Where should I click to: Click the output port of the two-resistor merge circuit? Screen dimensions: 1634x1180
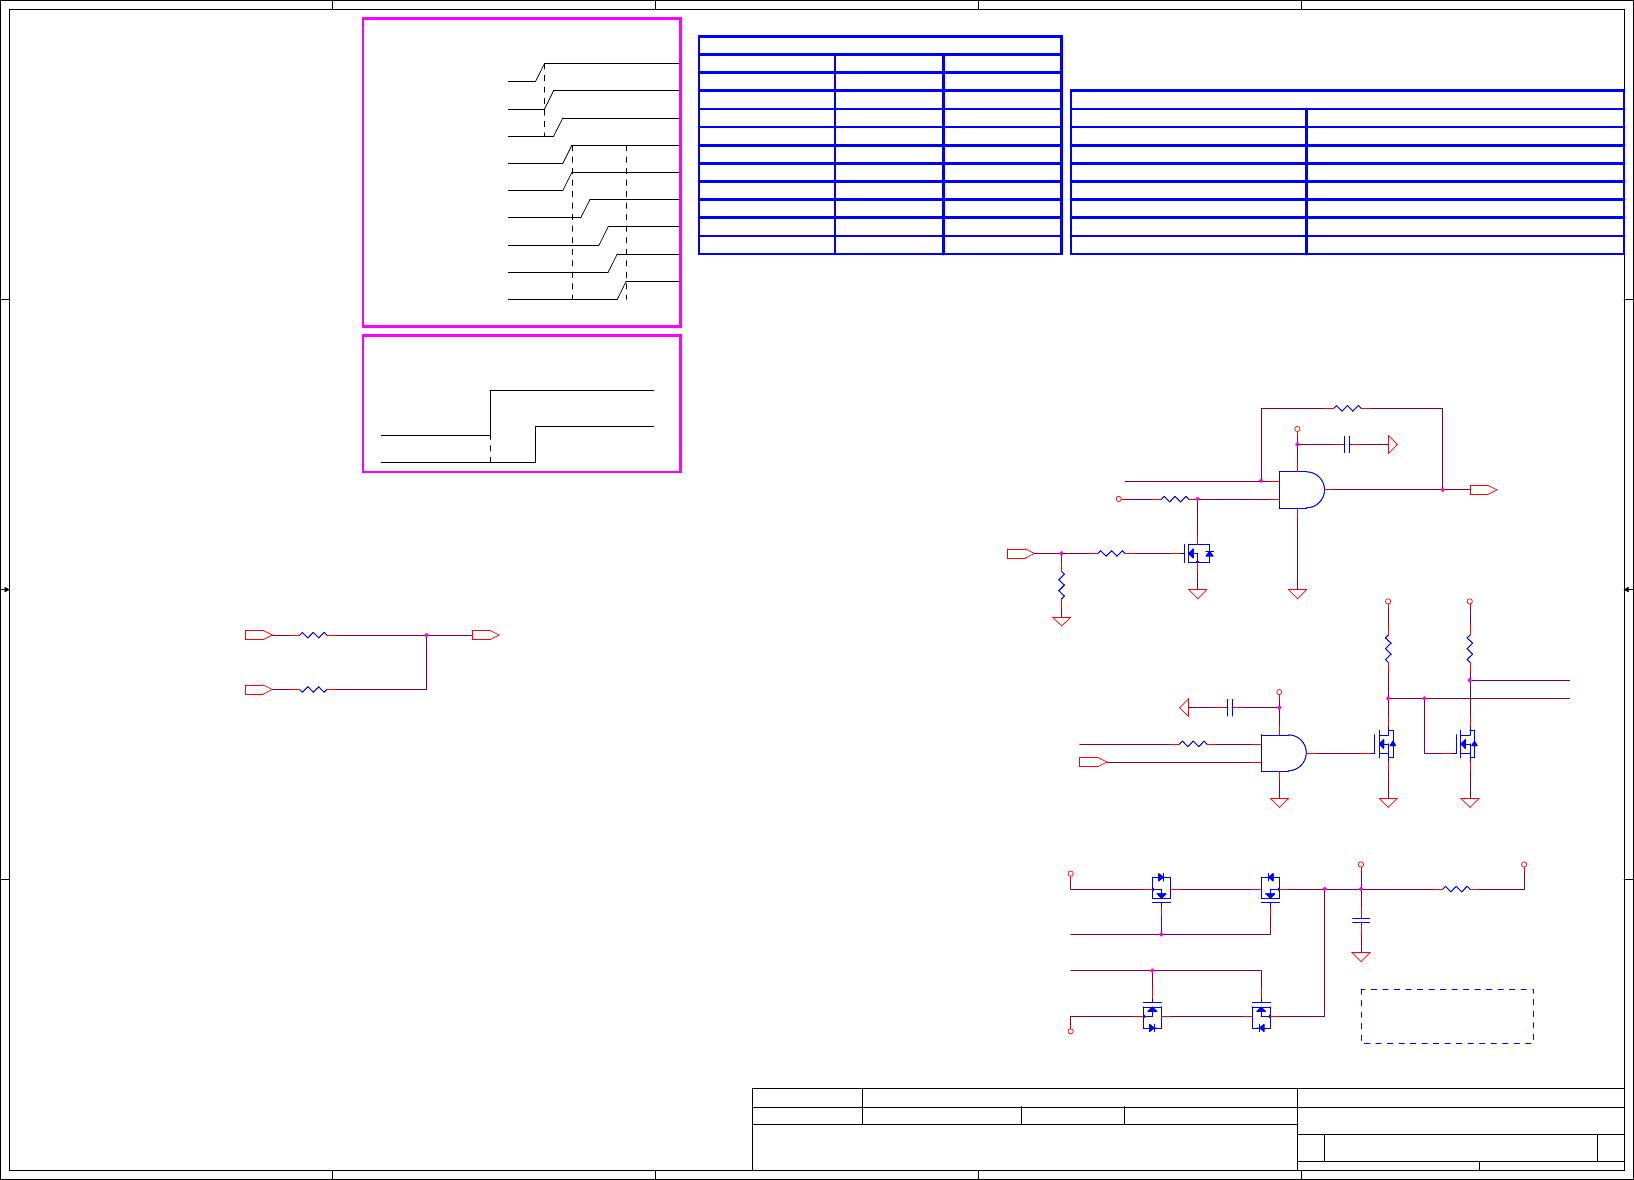click(486, 635)
